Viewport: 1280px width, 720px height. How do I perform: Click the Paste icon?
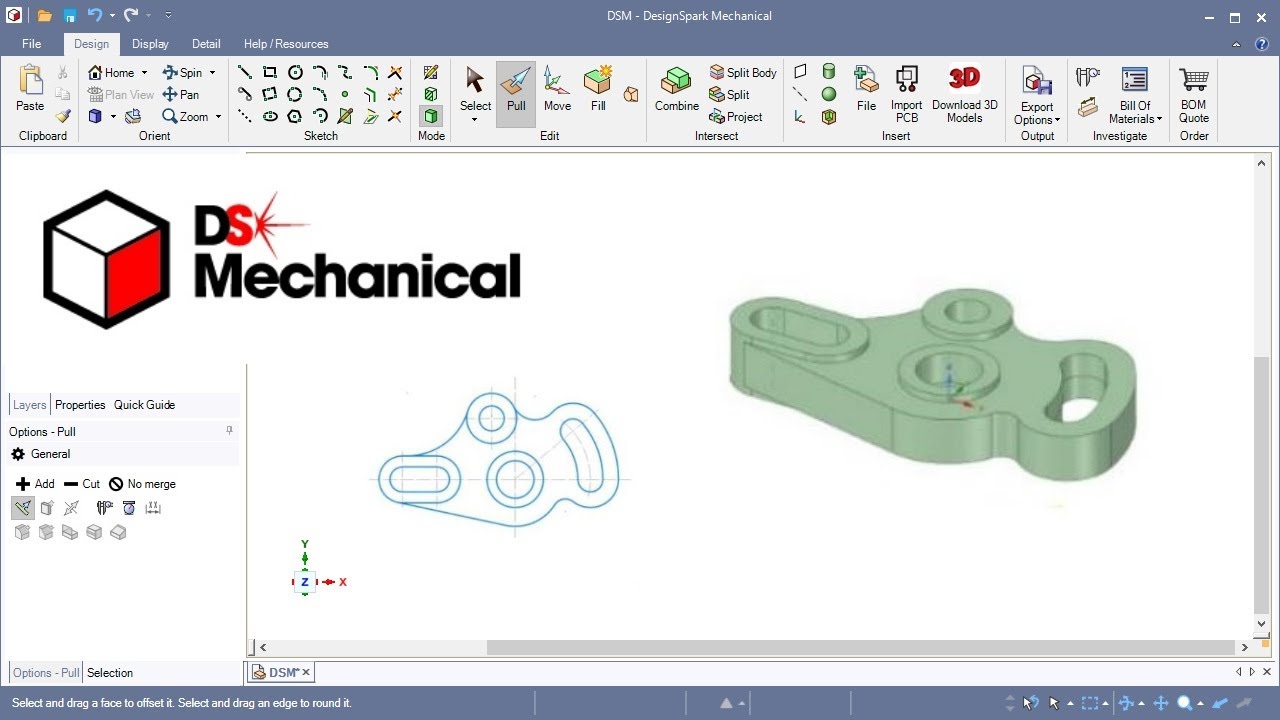30,88
